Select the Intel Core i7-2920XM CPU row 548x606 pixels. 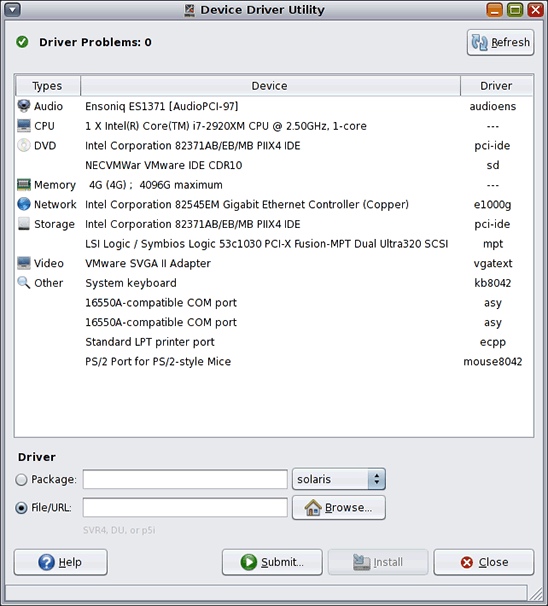(274, 126)
